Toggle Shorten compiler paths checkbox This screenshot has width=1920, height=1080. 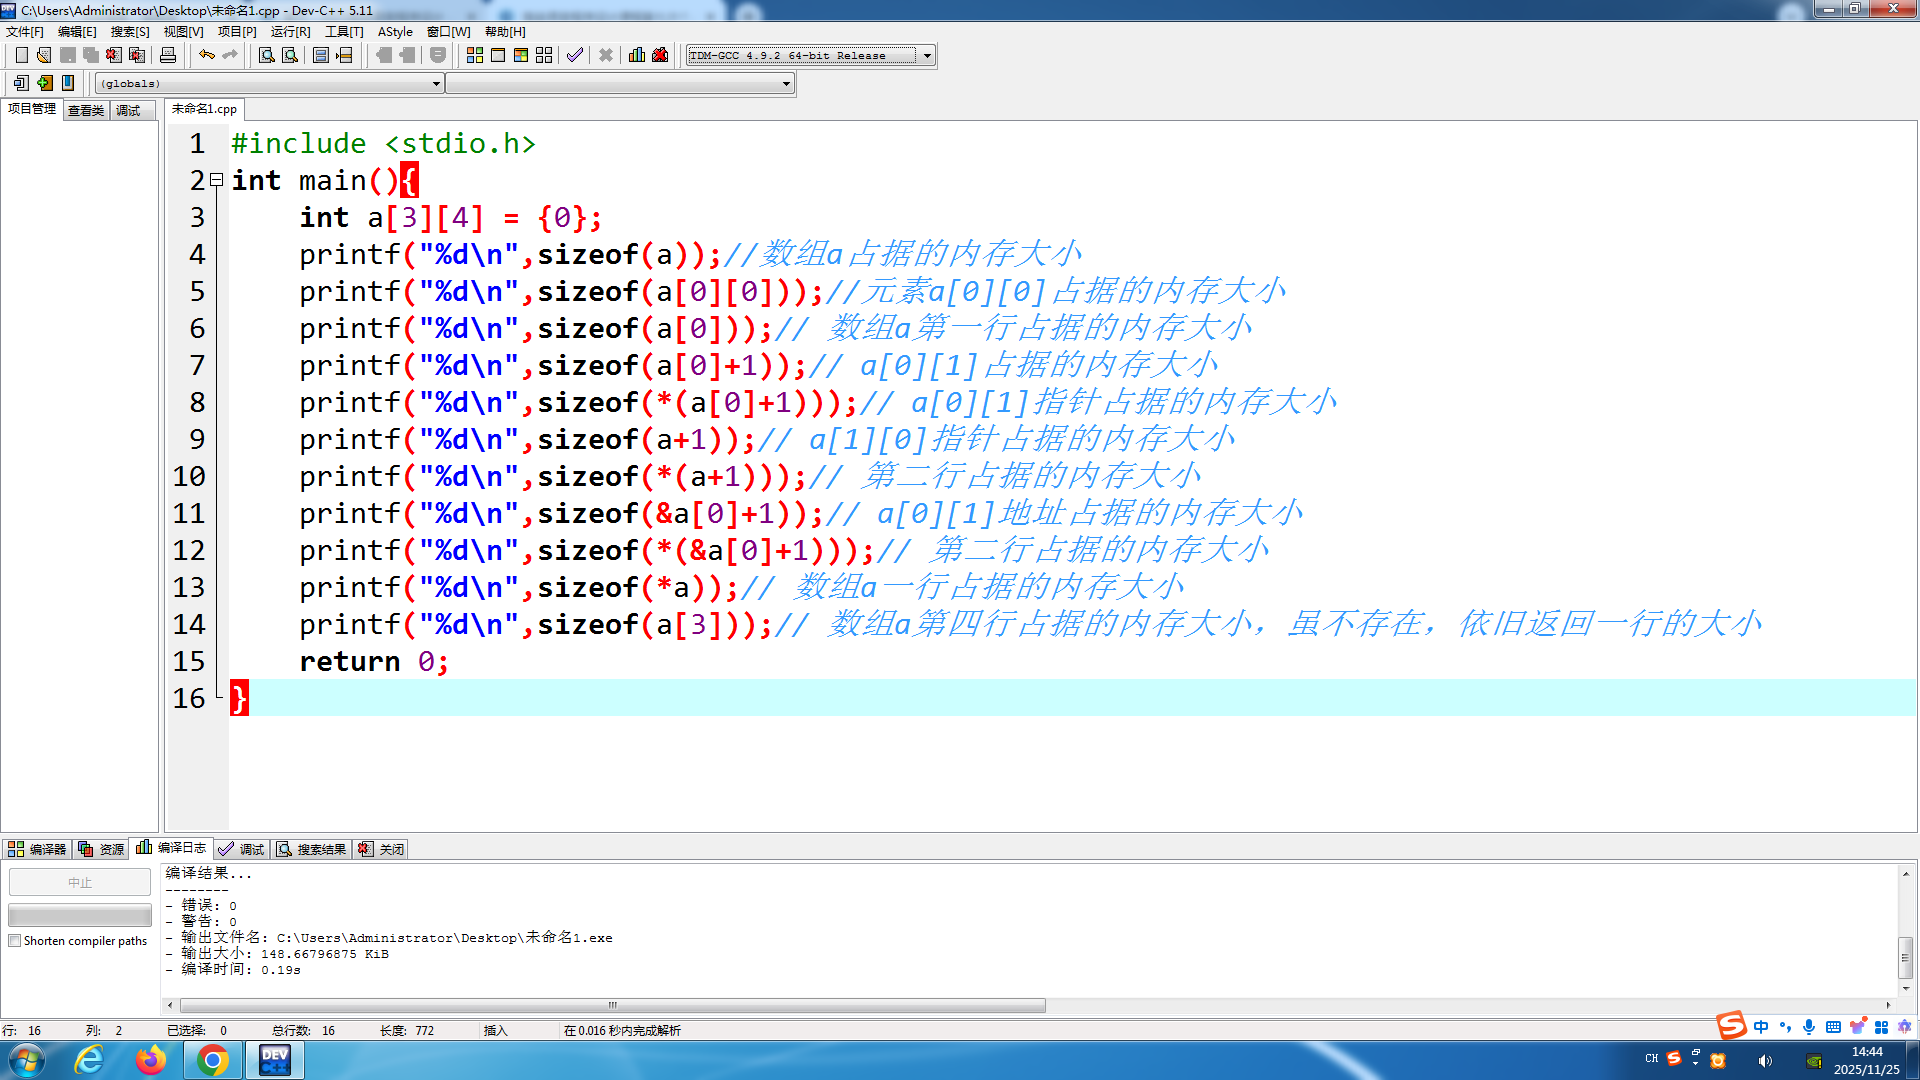click(15, 941)
